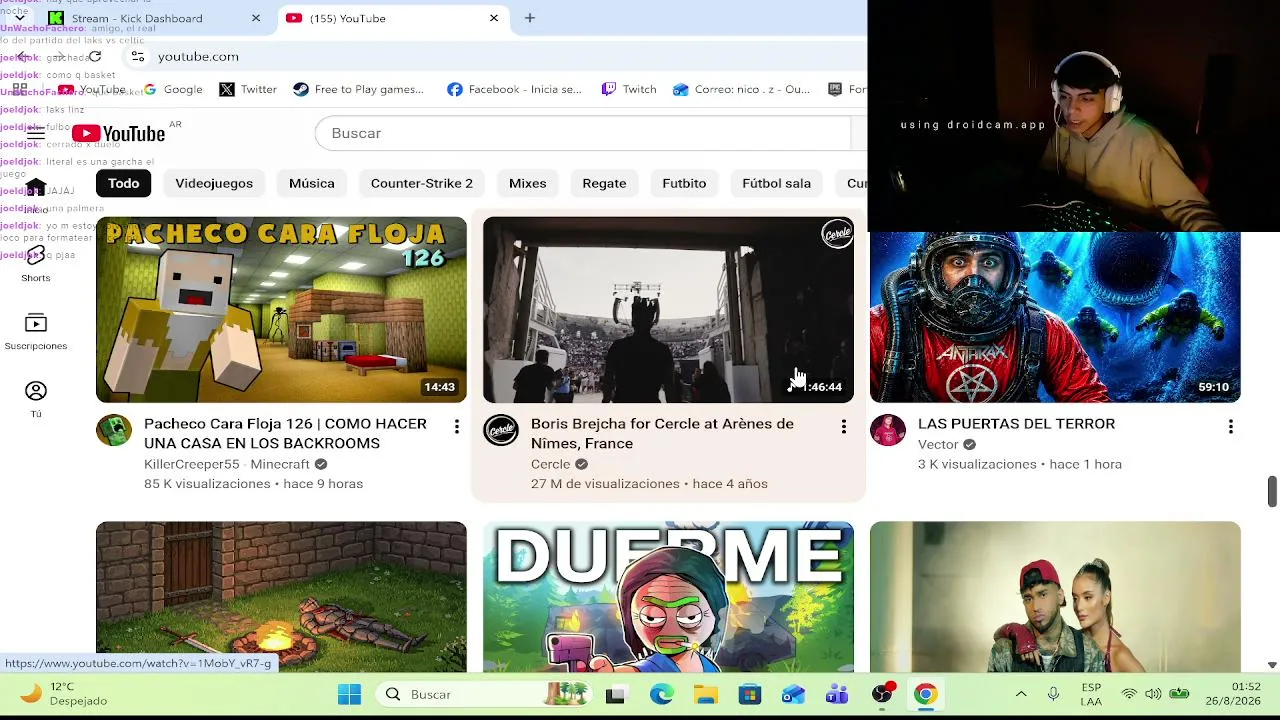Viewport: 1280px width, 720px height.
Task: Filter by the Videojuegos chip
Action: tap(214, 183)
